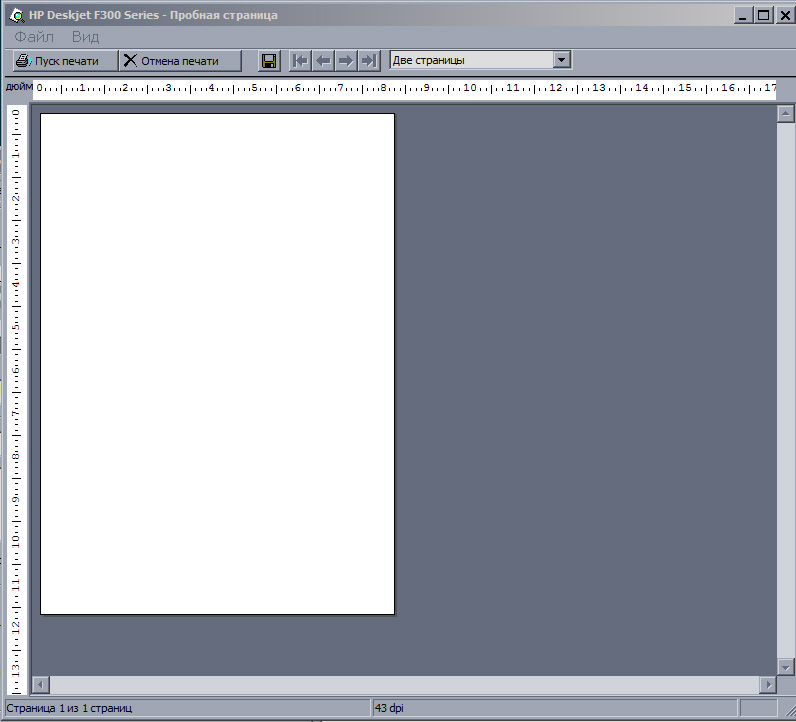Maximize the print preview window

click(763, 15)
